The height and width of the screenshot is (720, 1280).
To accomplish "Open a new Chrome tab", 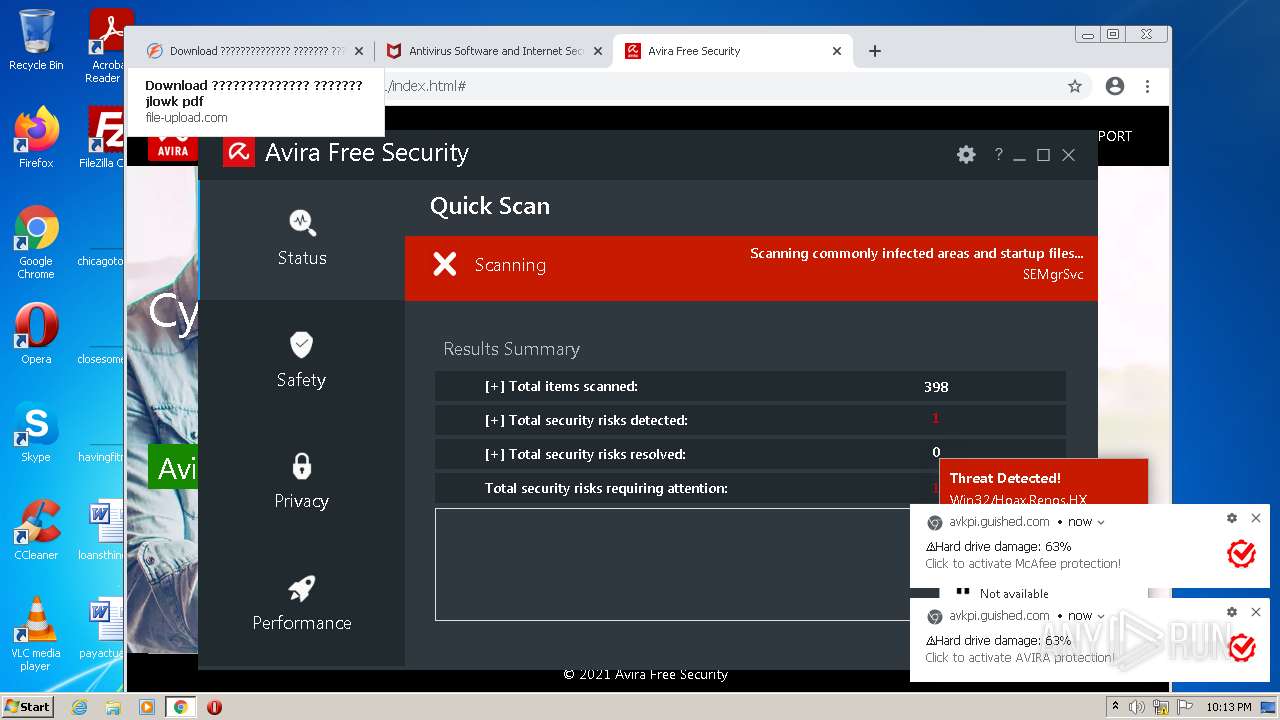I will click(x=875, y=51).
